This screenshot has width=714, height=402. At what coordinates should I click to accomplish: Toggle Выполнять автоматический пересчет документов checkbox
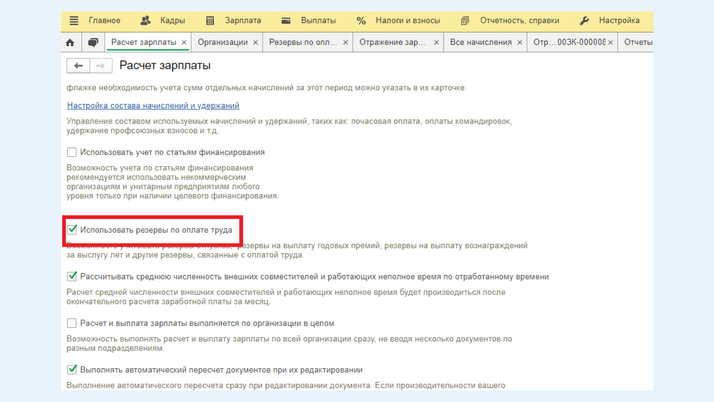(x=72, y=370)
